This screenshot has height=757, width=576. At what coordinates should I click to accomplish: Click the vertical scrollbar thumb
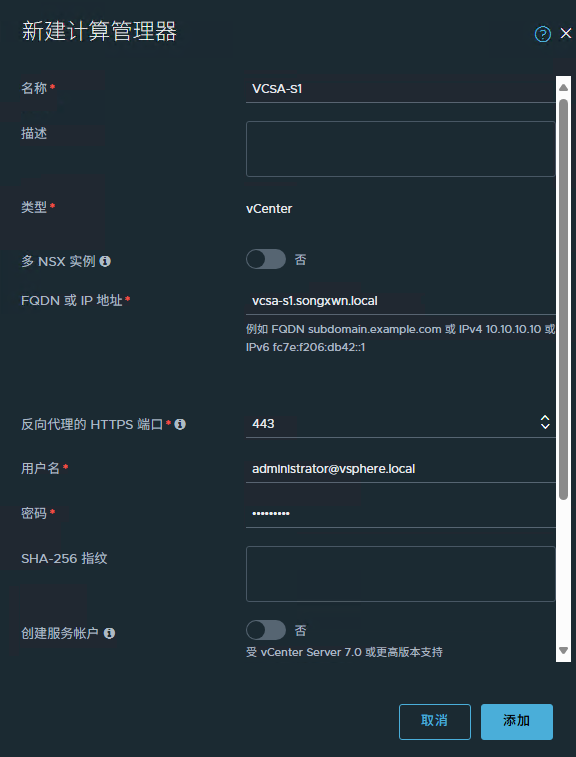[x=563, y=299]
